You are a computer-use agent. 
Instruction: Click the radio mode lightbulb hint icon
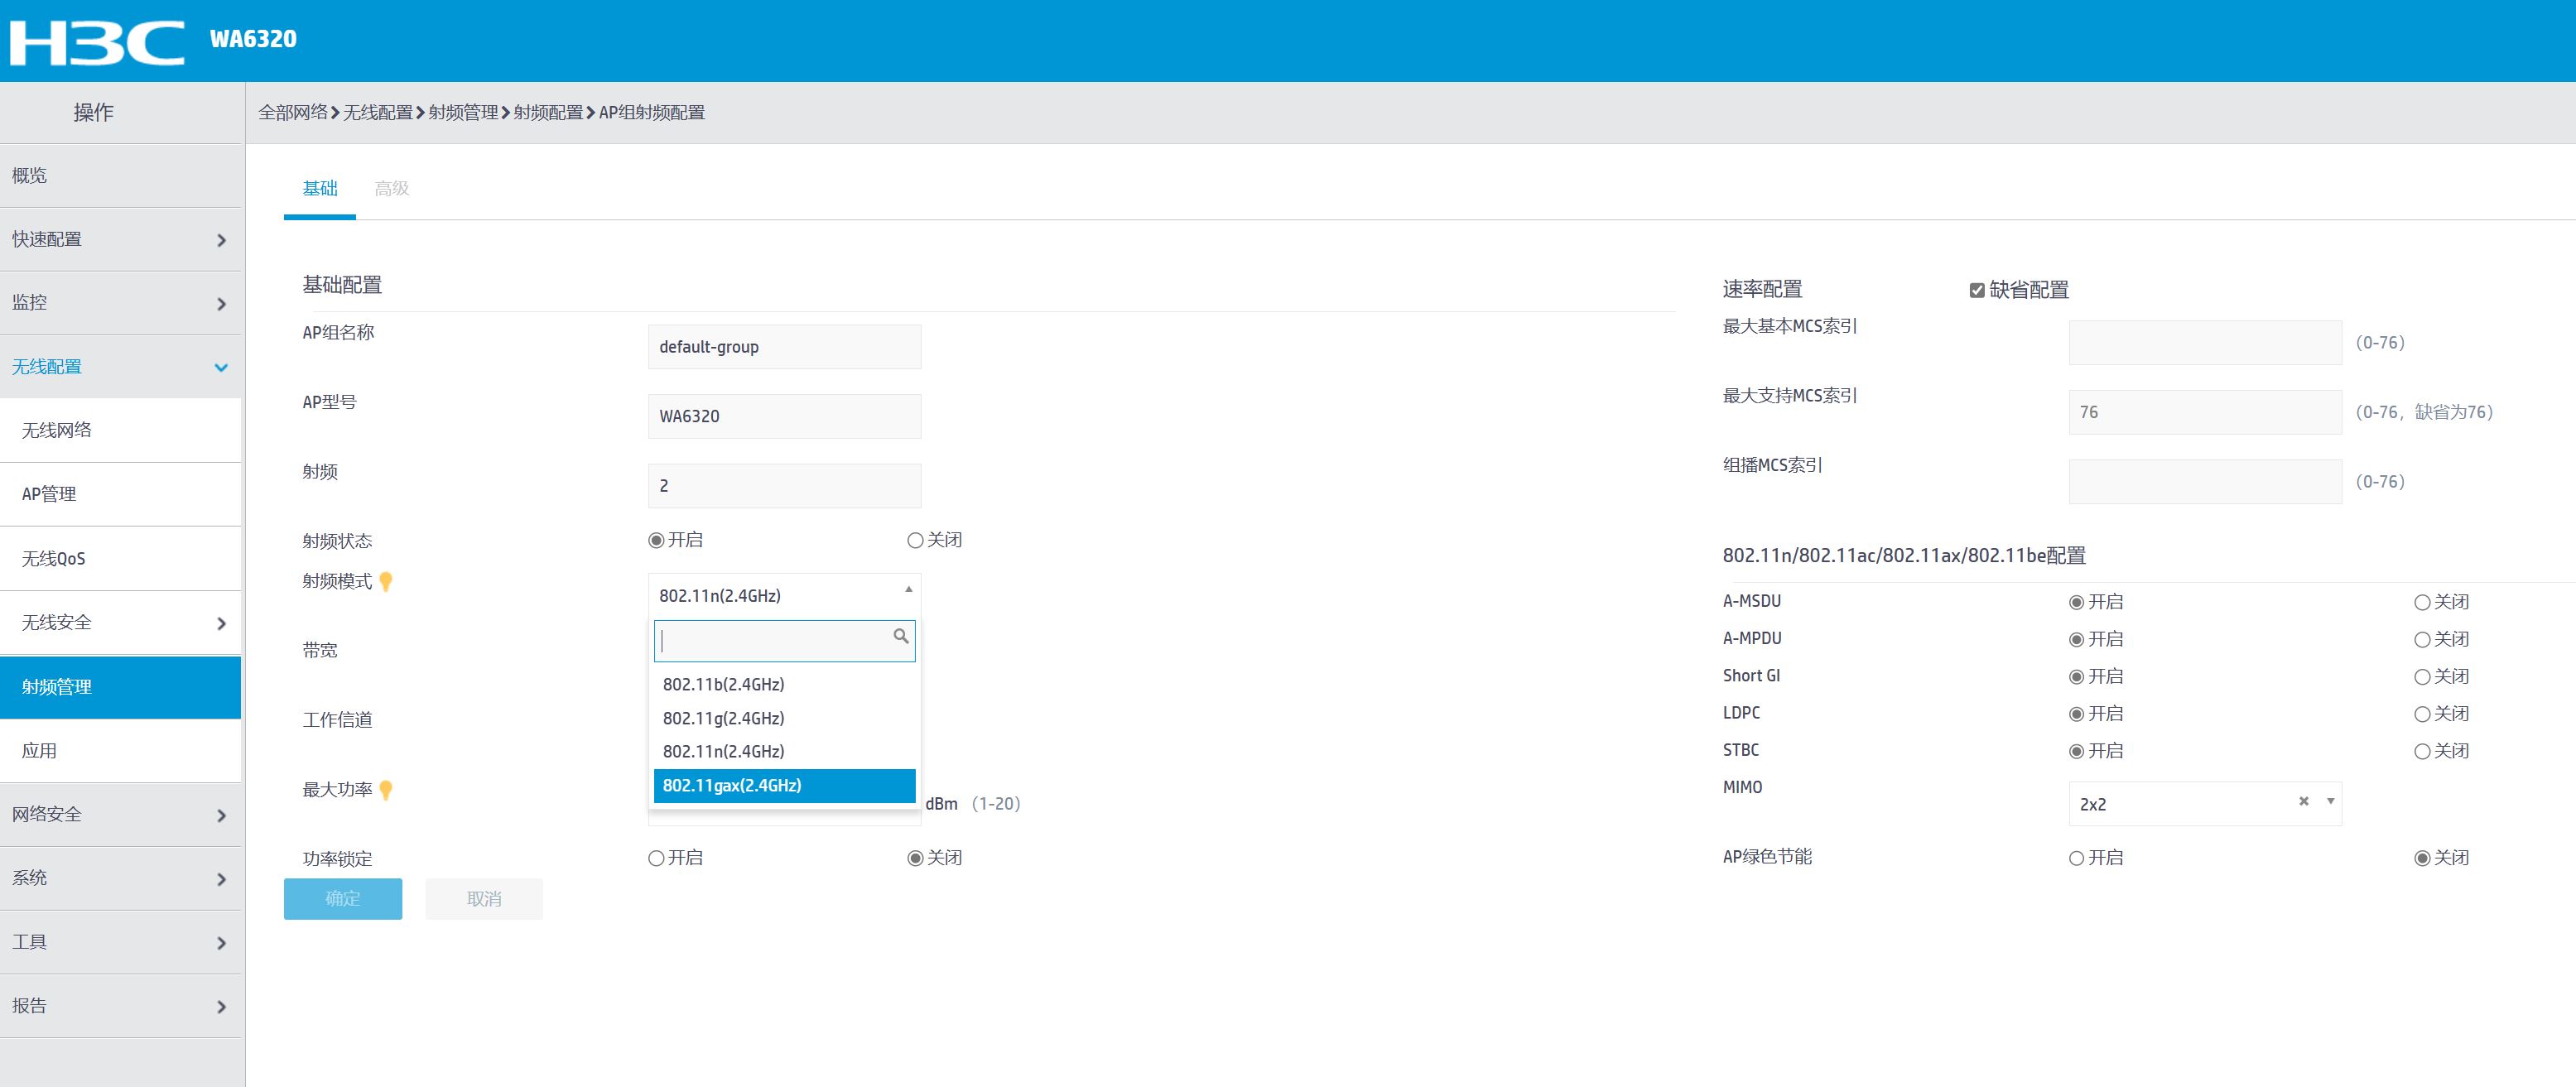coord(386,582)
